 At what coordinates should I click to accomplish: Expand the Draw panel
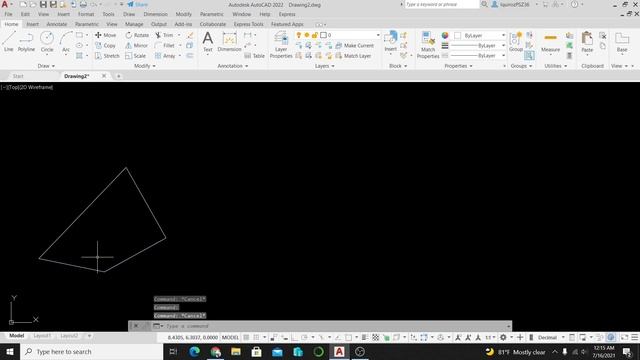pos(46,66)
